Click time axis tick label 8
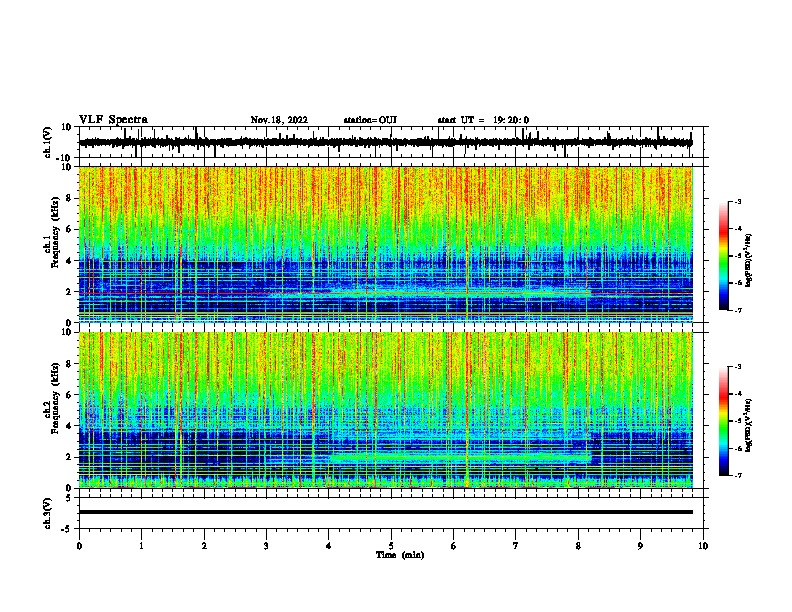792x612 pixels. [x=578, y=546]
